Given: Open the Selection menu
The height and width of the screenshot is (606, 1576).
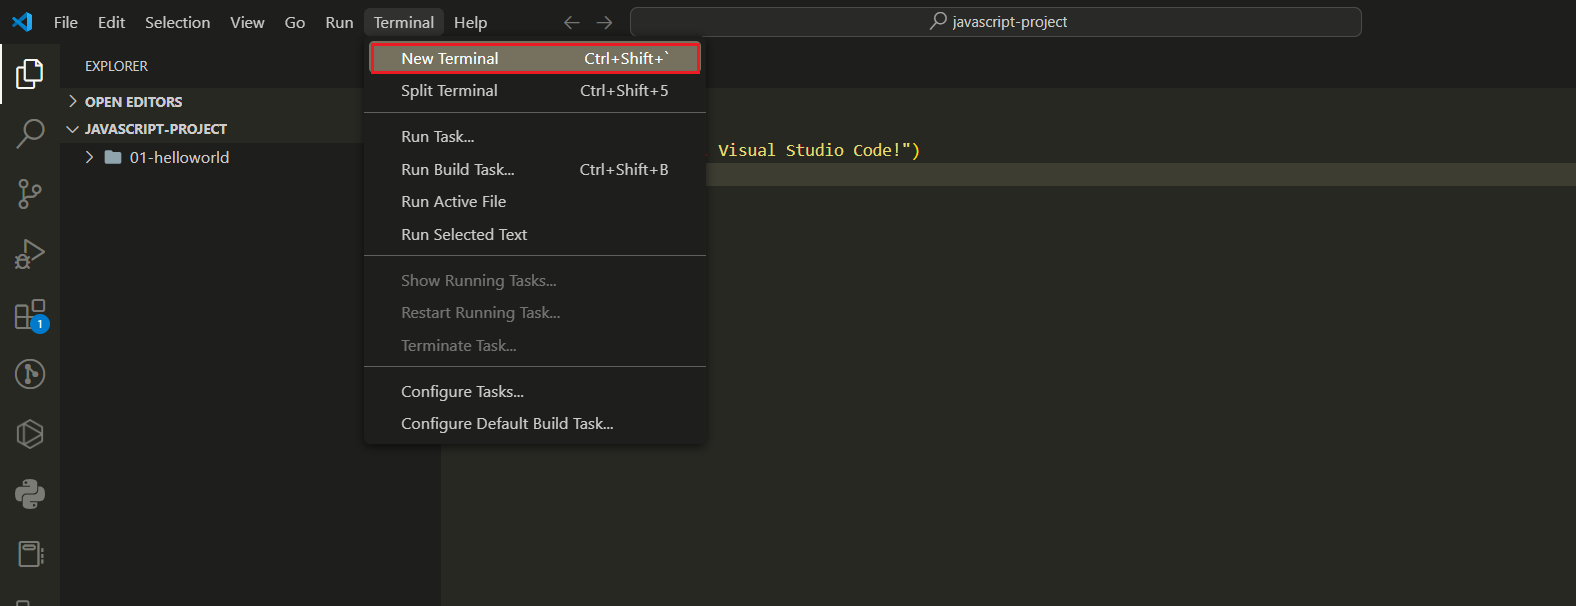Looking at the screenshot, I should (x=177, y=22).
